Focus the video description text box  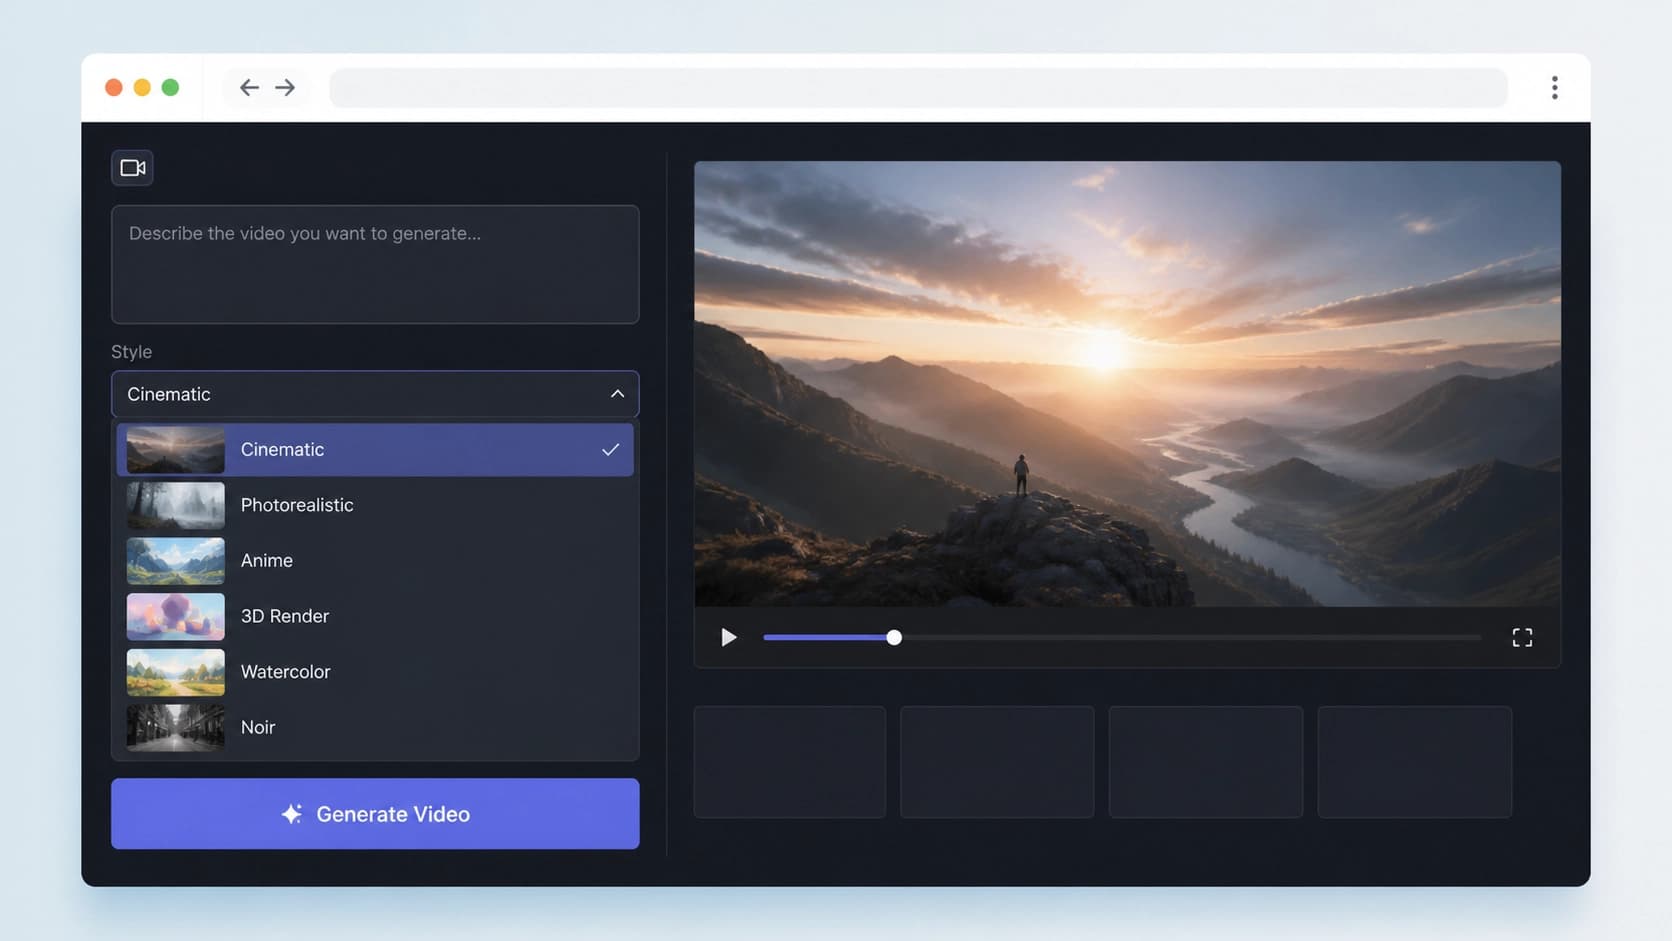[375, 264]
